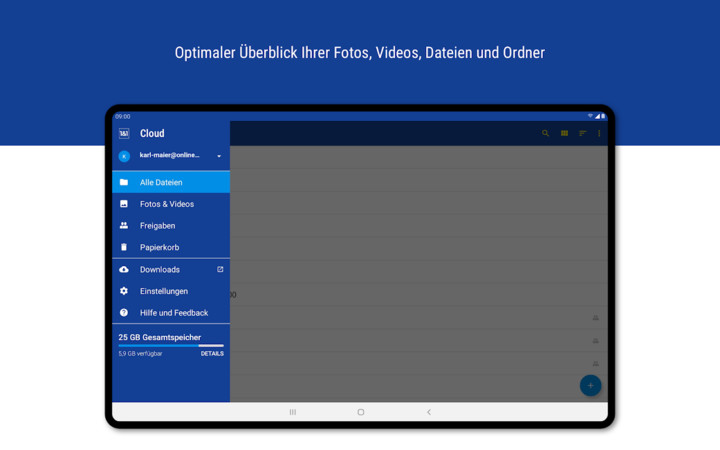Click the Freigaben people icon

point(124,226)
